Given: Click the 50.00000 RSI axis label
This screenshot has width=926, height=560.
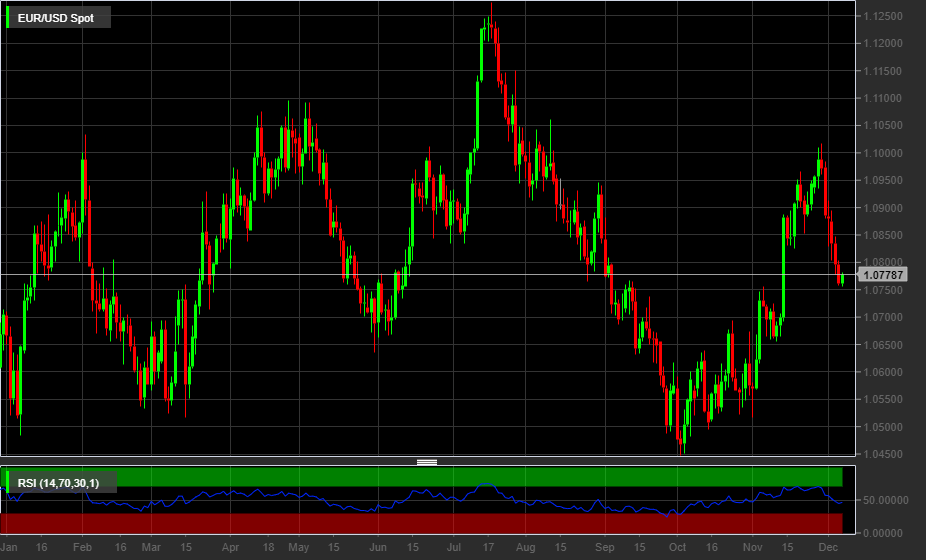Looking at the screenshot, I should click(887, 500).
